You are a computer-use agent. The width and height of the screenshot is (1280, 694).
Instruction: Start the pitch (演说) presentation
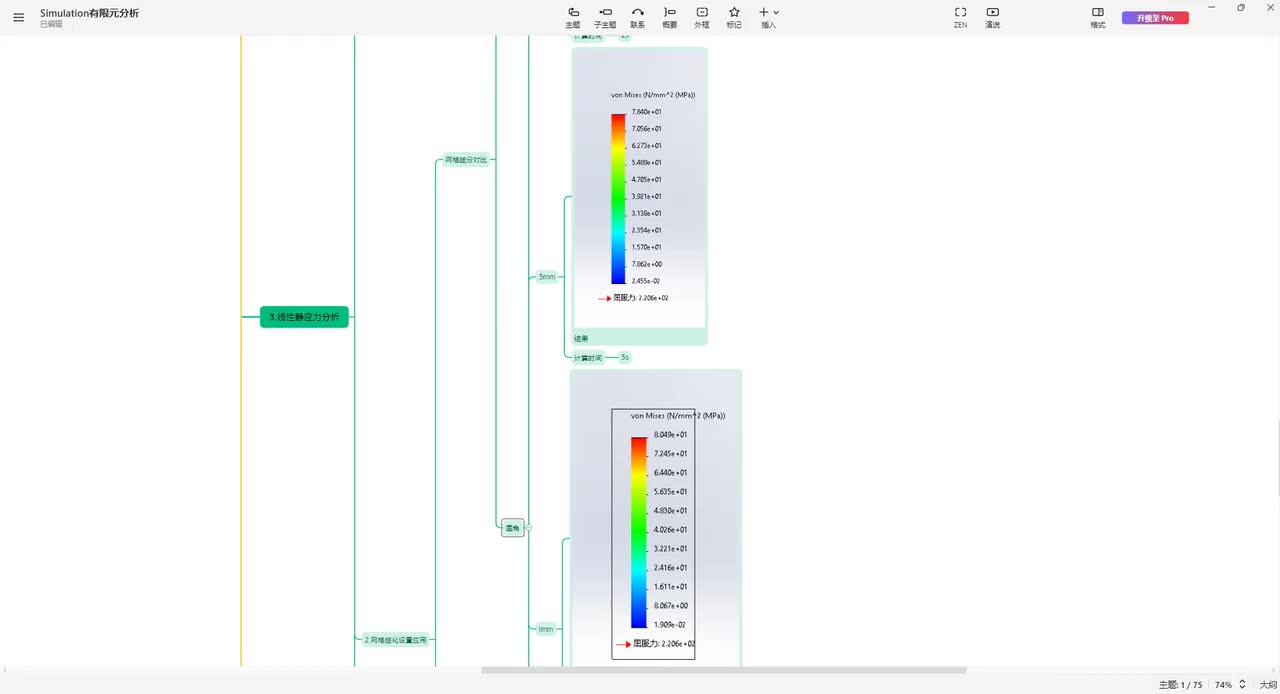tap(993, 17)
